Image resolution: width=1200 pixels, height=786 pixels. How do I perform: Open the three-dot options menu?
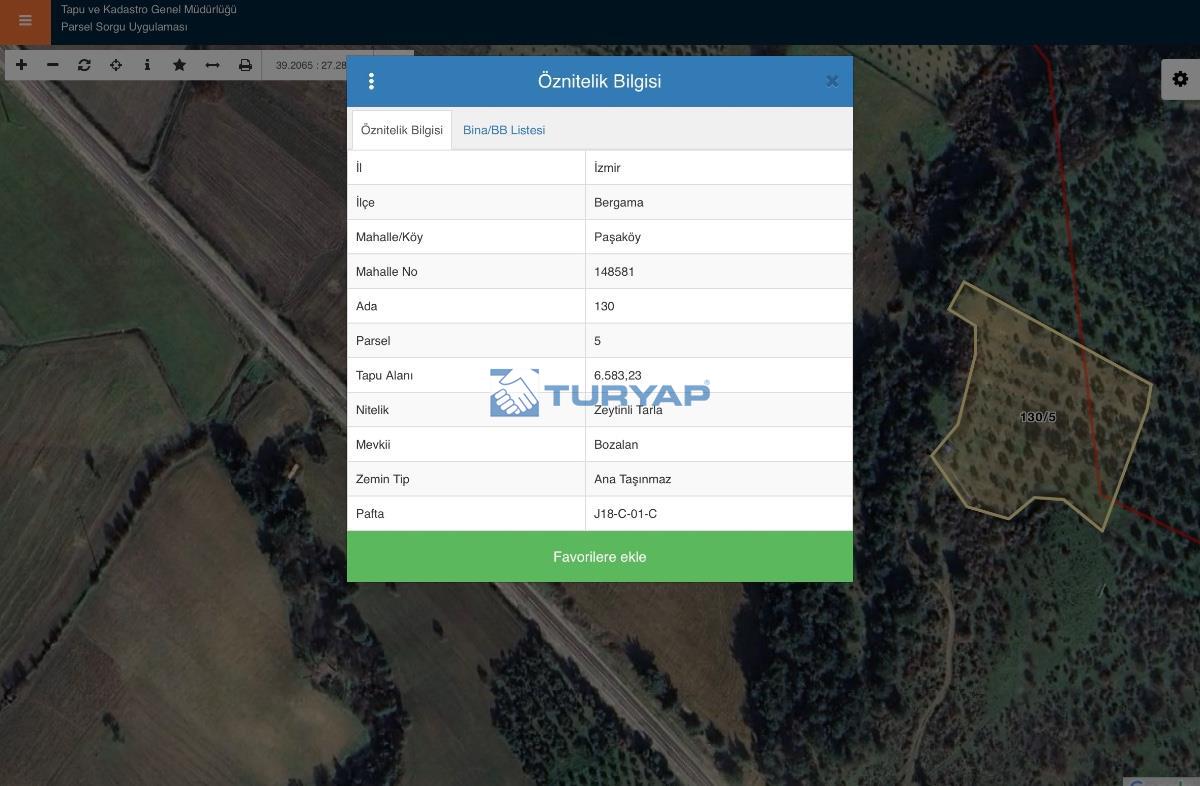[x=371, y=81]
